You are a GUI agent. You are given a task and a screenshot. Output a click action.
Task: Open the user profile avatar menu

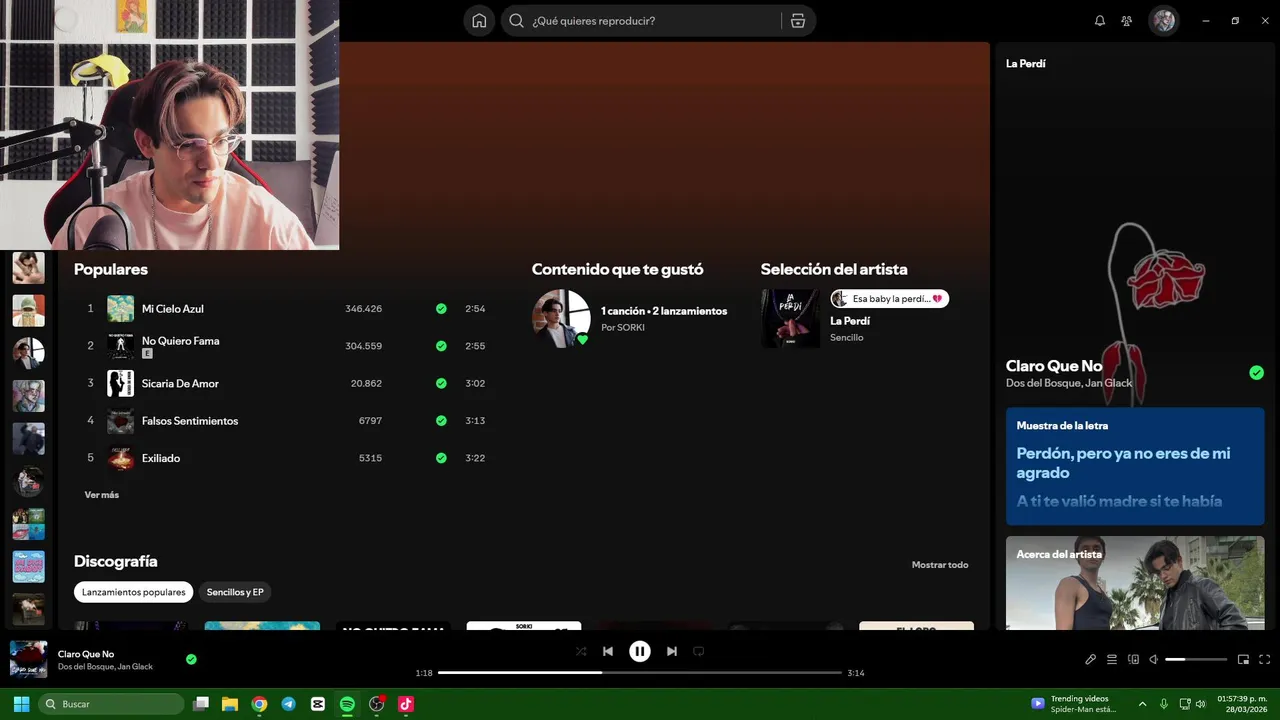[1164, 21]
